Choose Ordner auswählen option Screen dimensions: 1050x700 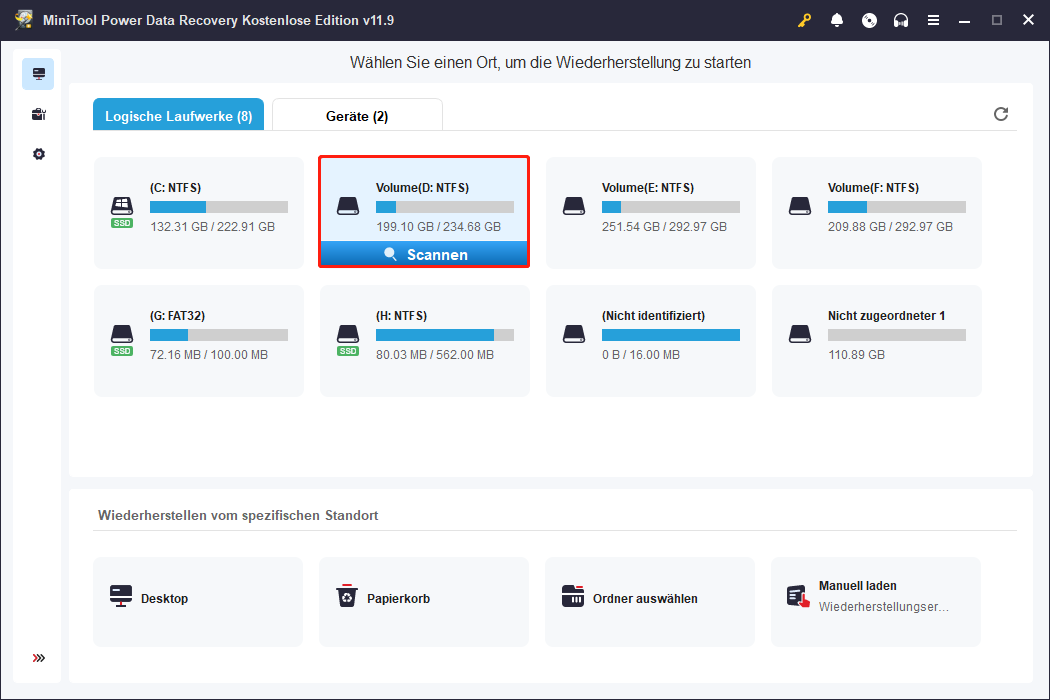tap(650, 602)
